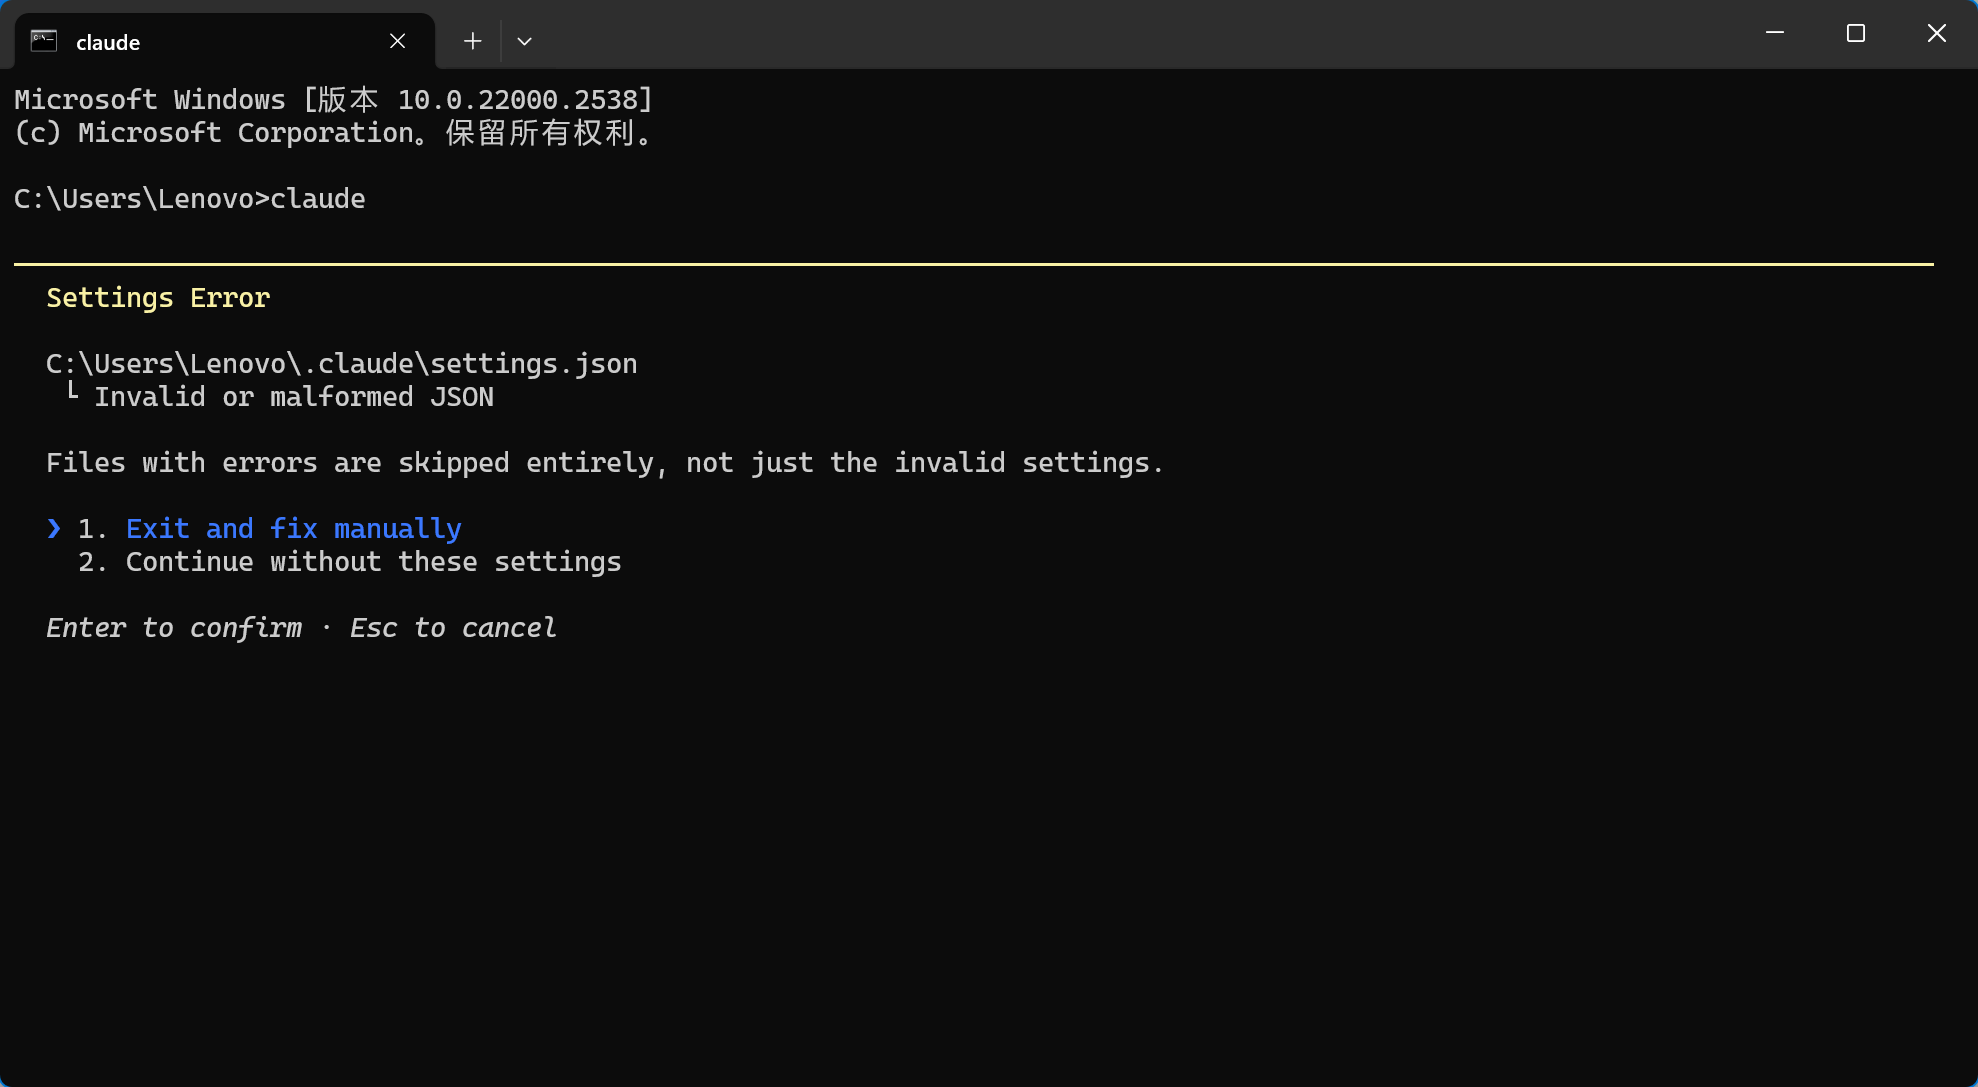Click the selection arrow beside option 1
This screenshot has height=1087, width=1978.
pyautogui.click(x=54, y=528)
